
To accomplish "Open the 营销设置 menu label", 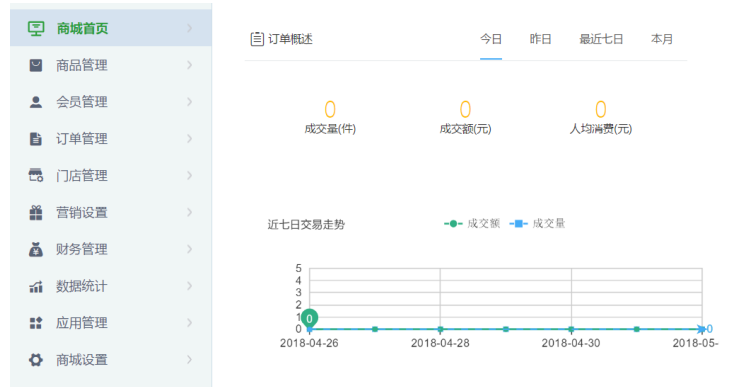I will pyautogui.click(x=82, y=212).
